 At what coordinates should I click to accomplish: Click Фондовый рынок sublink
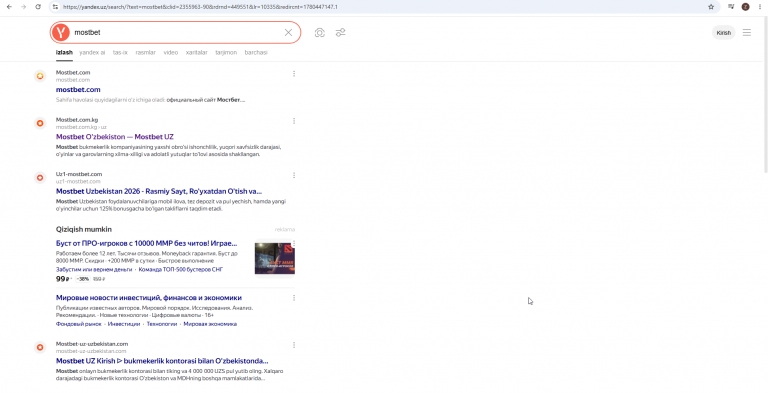pos(78,324)
